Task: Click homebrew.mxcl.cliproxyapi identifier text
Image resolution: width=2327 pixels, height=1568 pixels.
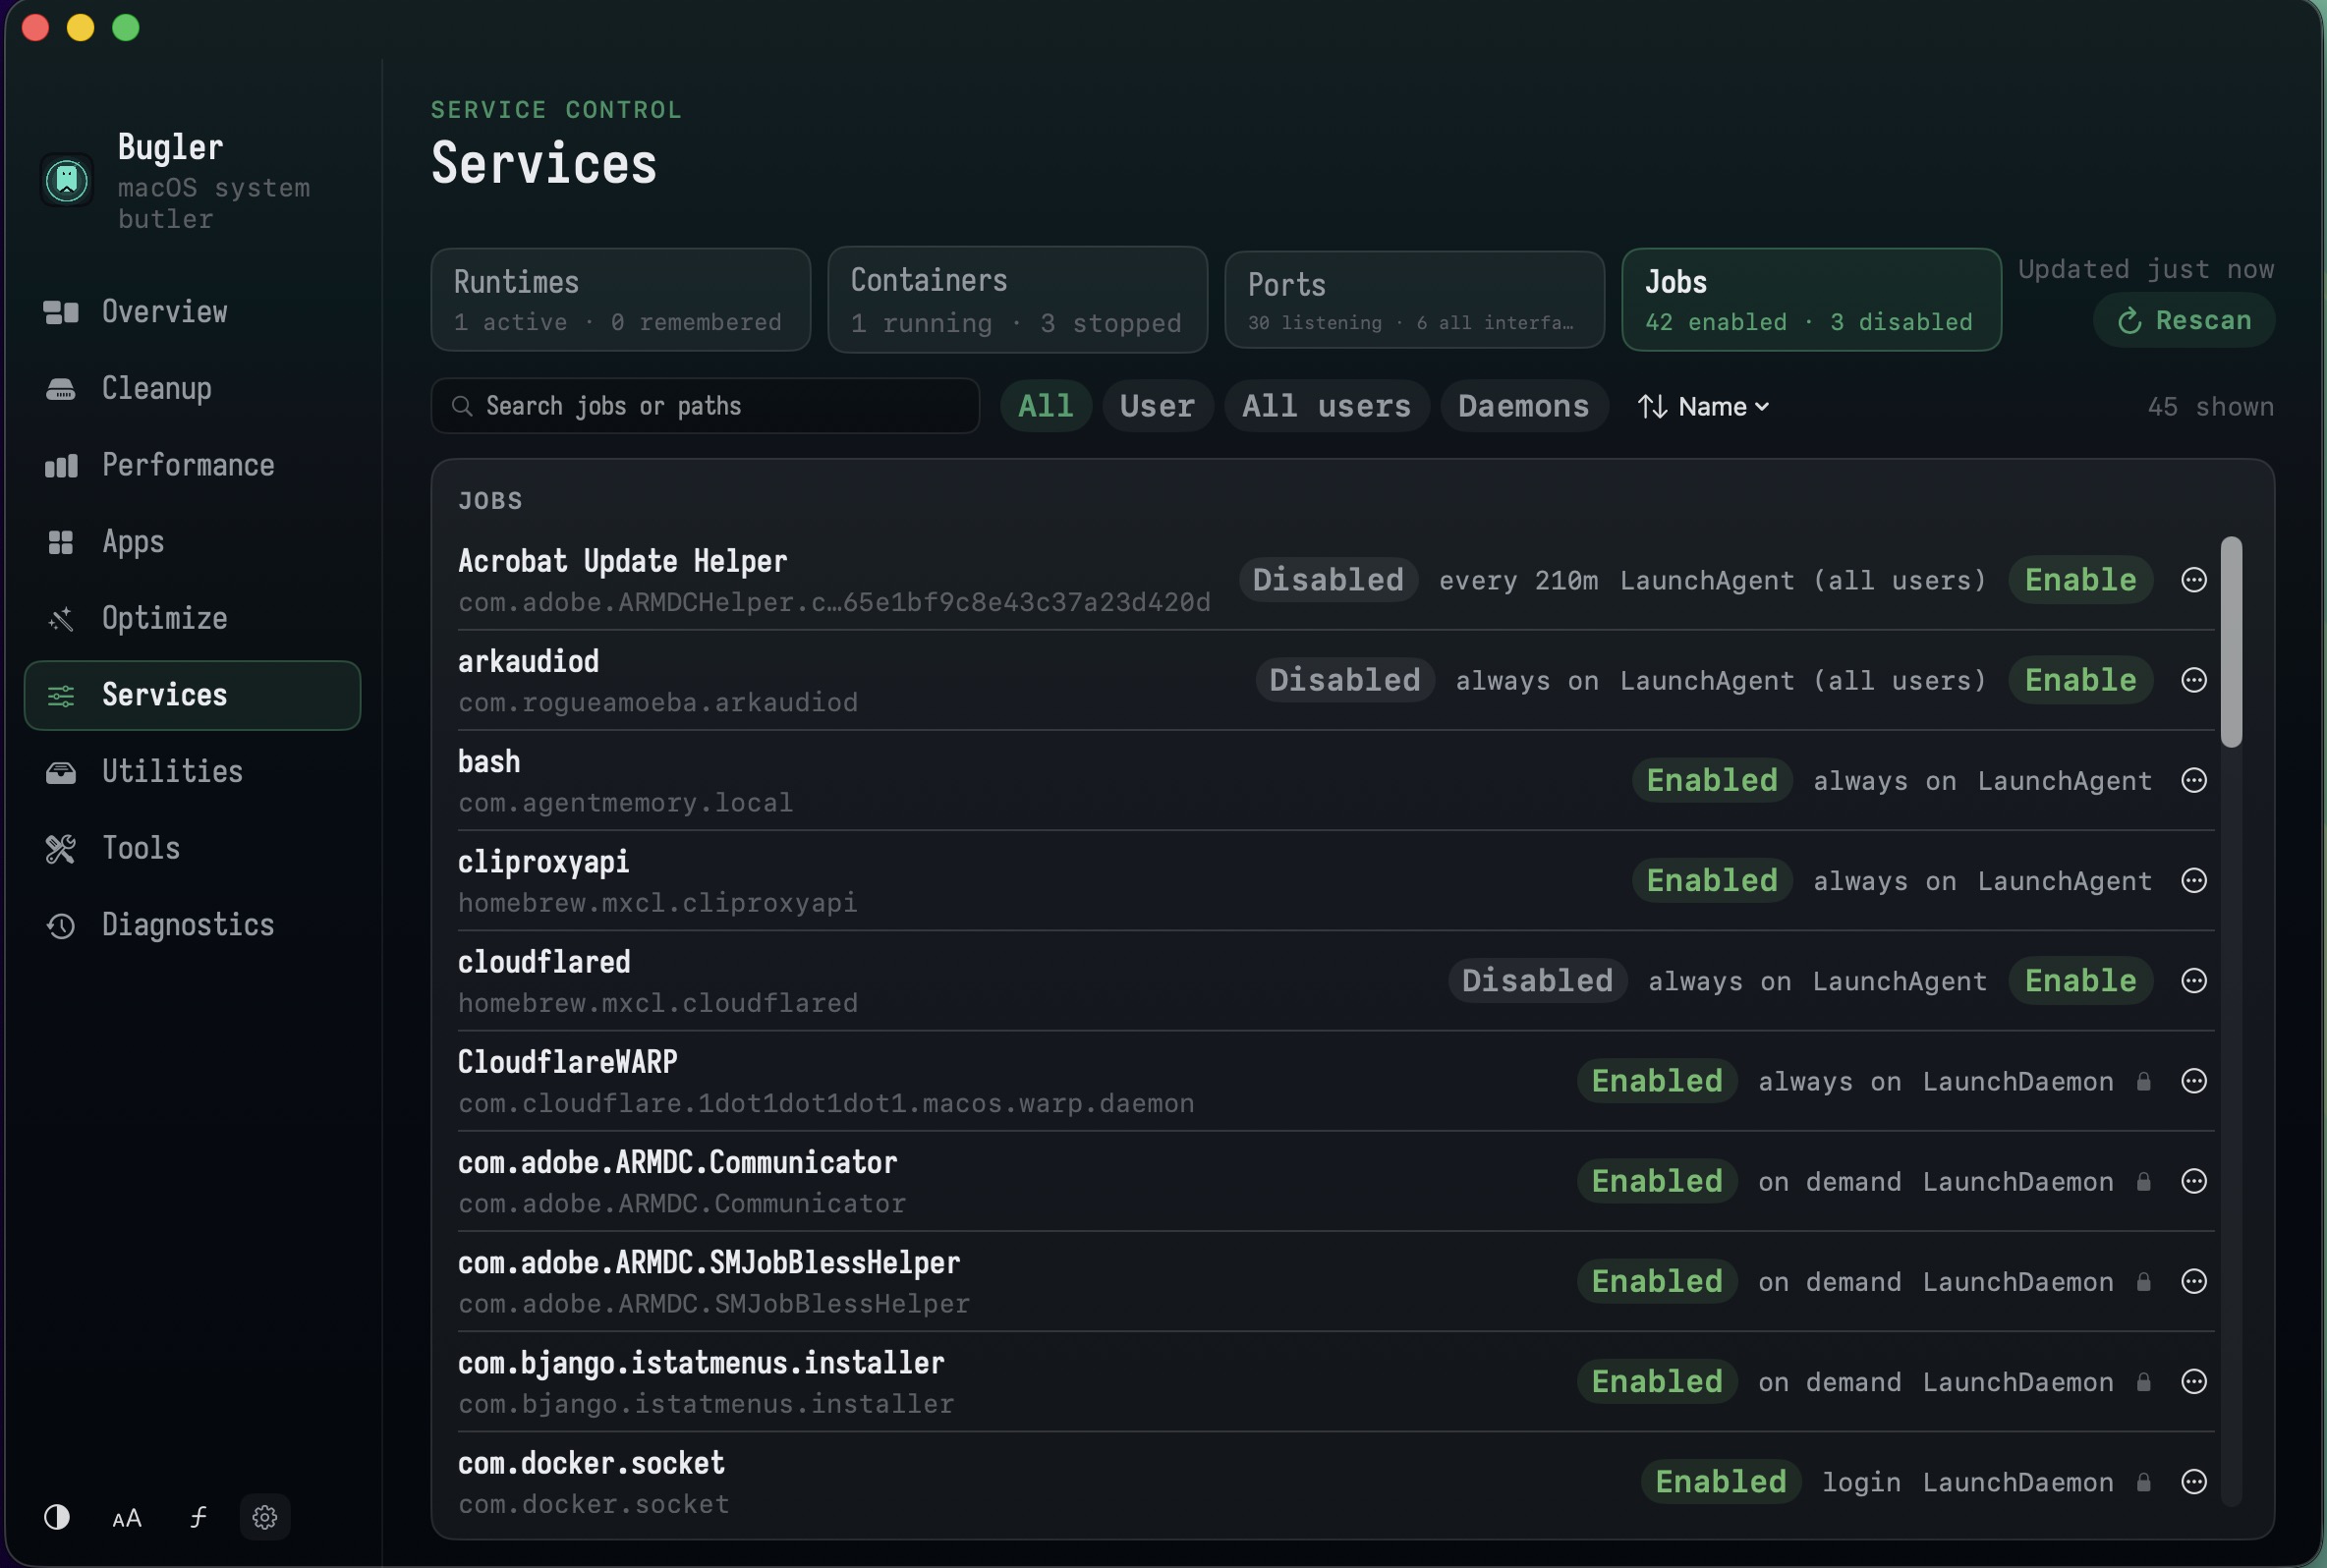Action: click(658, 903)
